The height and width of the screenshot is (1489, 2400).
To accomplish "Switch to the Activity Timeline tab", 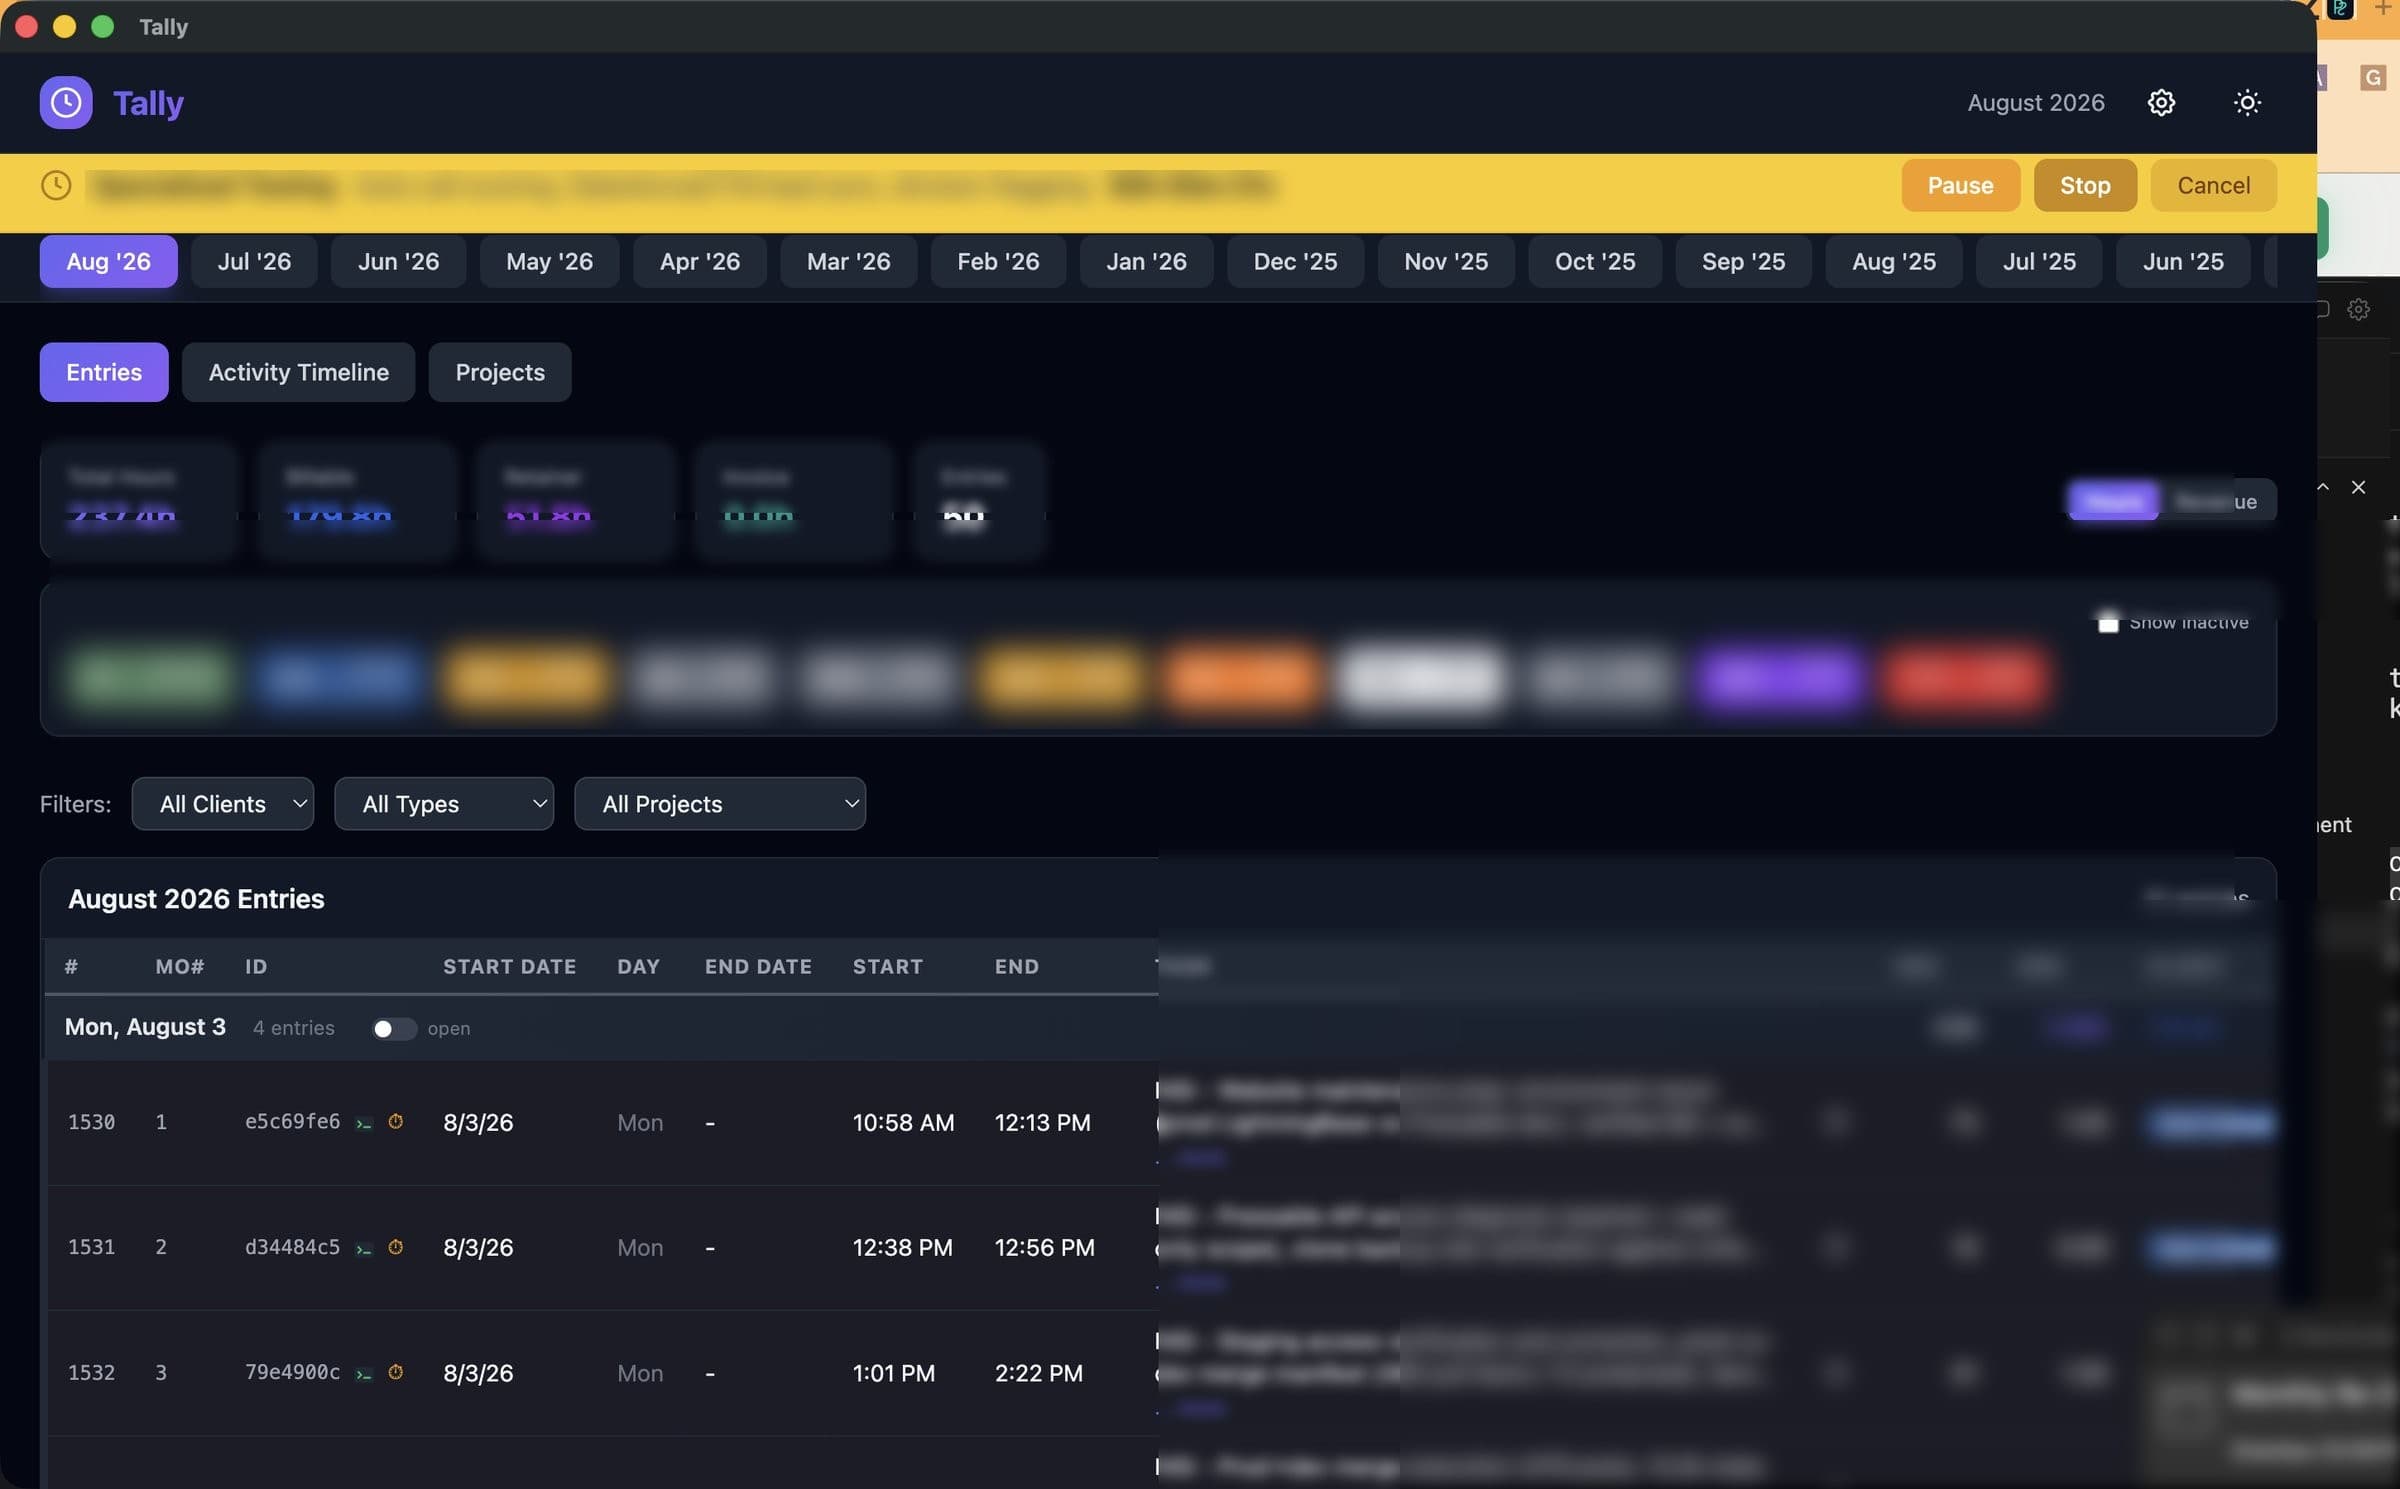I will point(298,372).
